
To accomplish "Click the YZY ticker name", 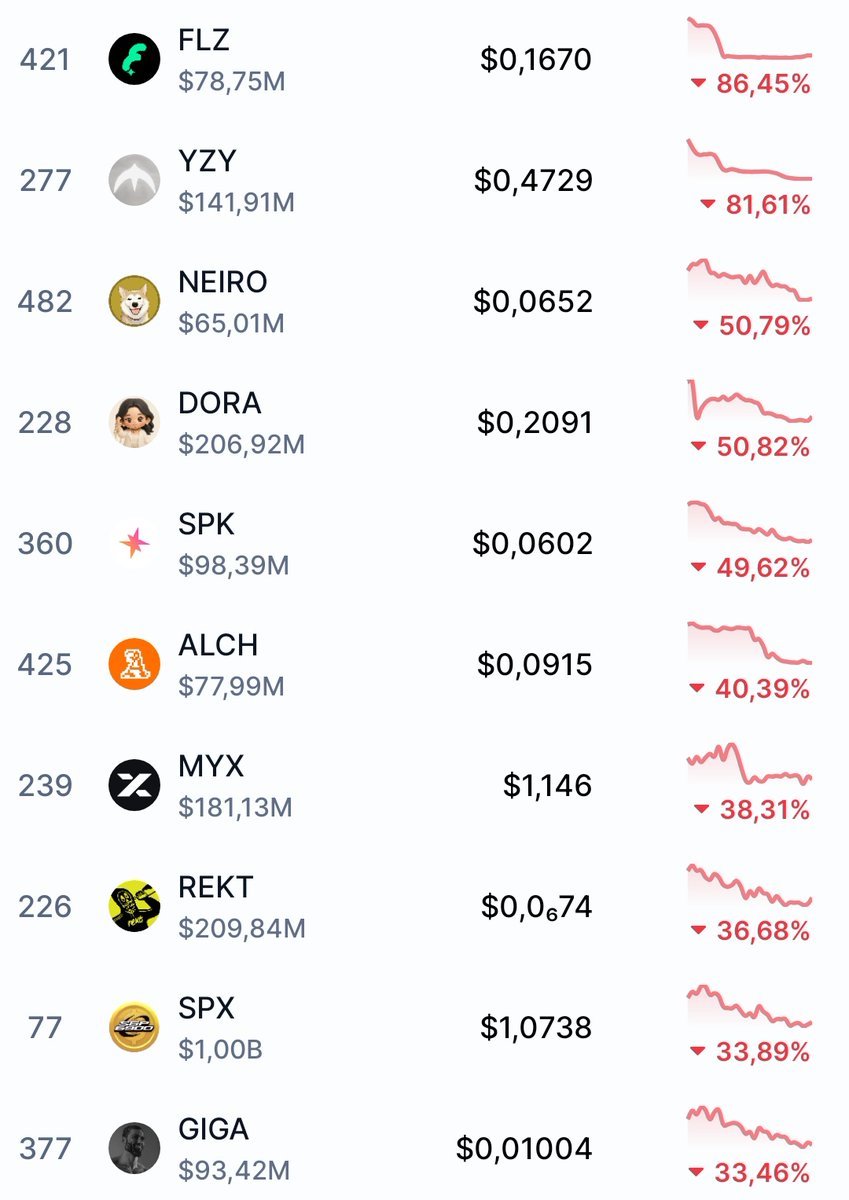I will [x=207, y=161].
